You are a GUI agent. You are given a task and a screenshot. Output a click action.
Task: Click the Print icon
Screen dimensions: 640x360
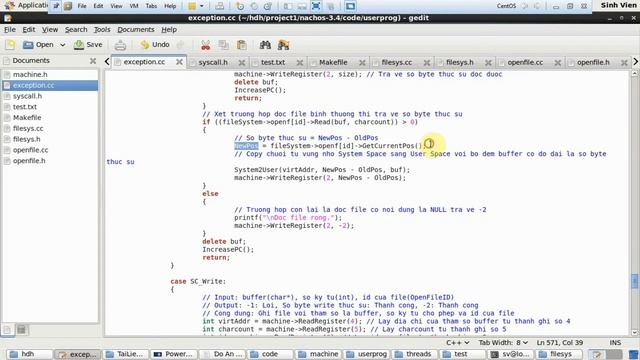coord(120,45)
